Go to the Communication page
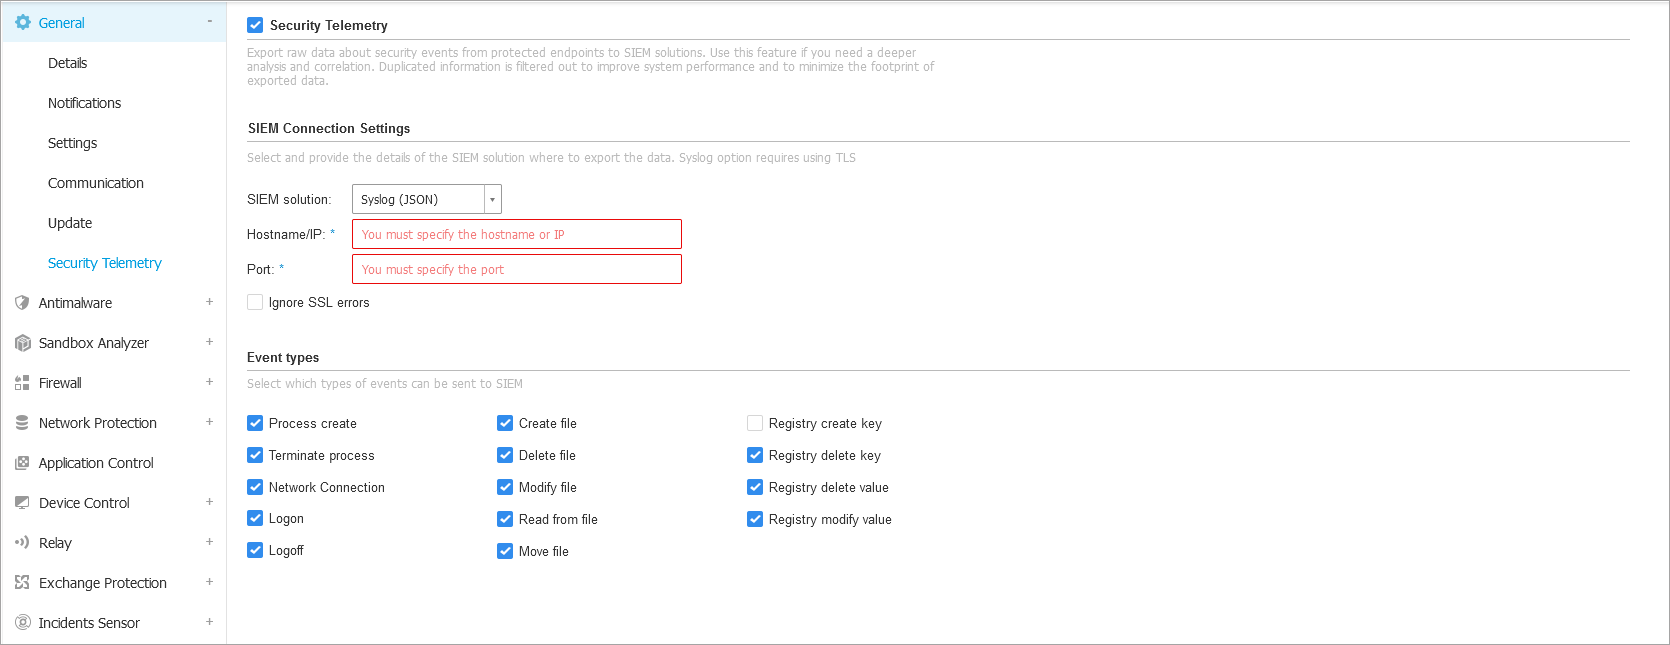Viewport: 1670px width, 645px height. click(x=95, y=183)
